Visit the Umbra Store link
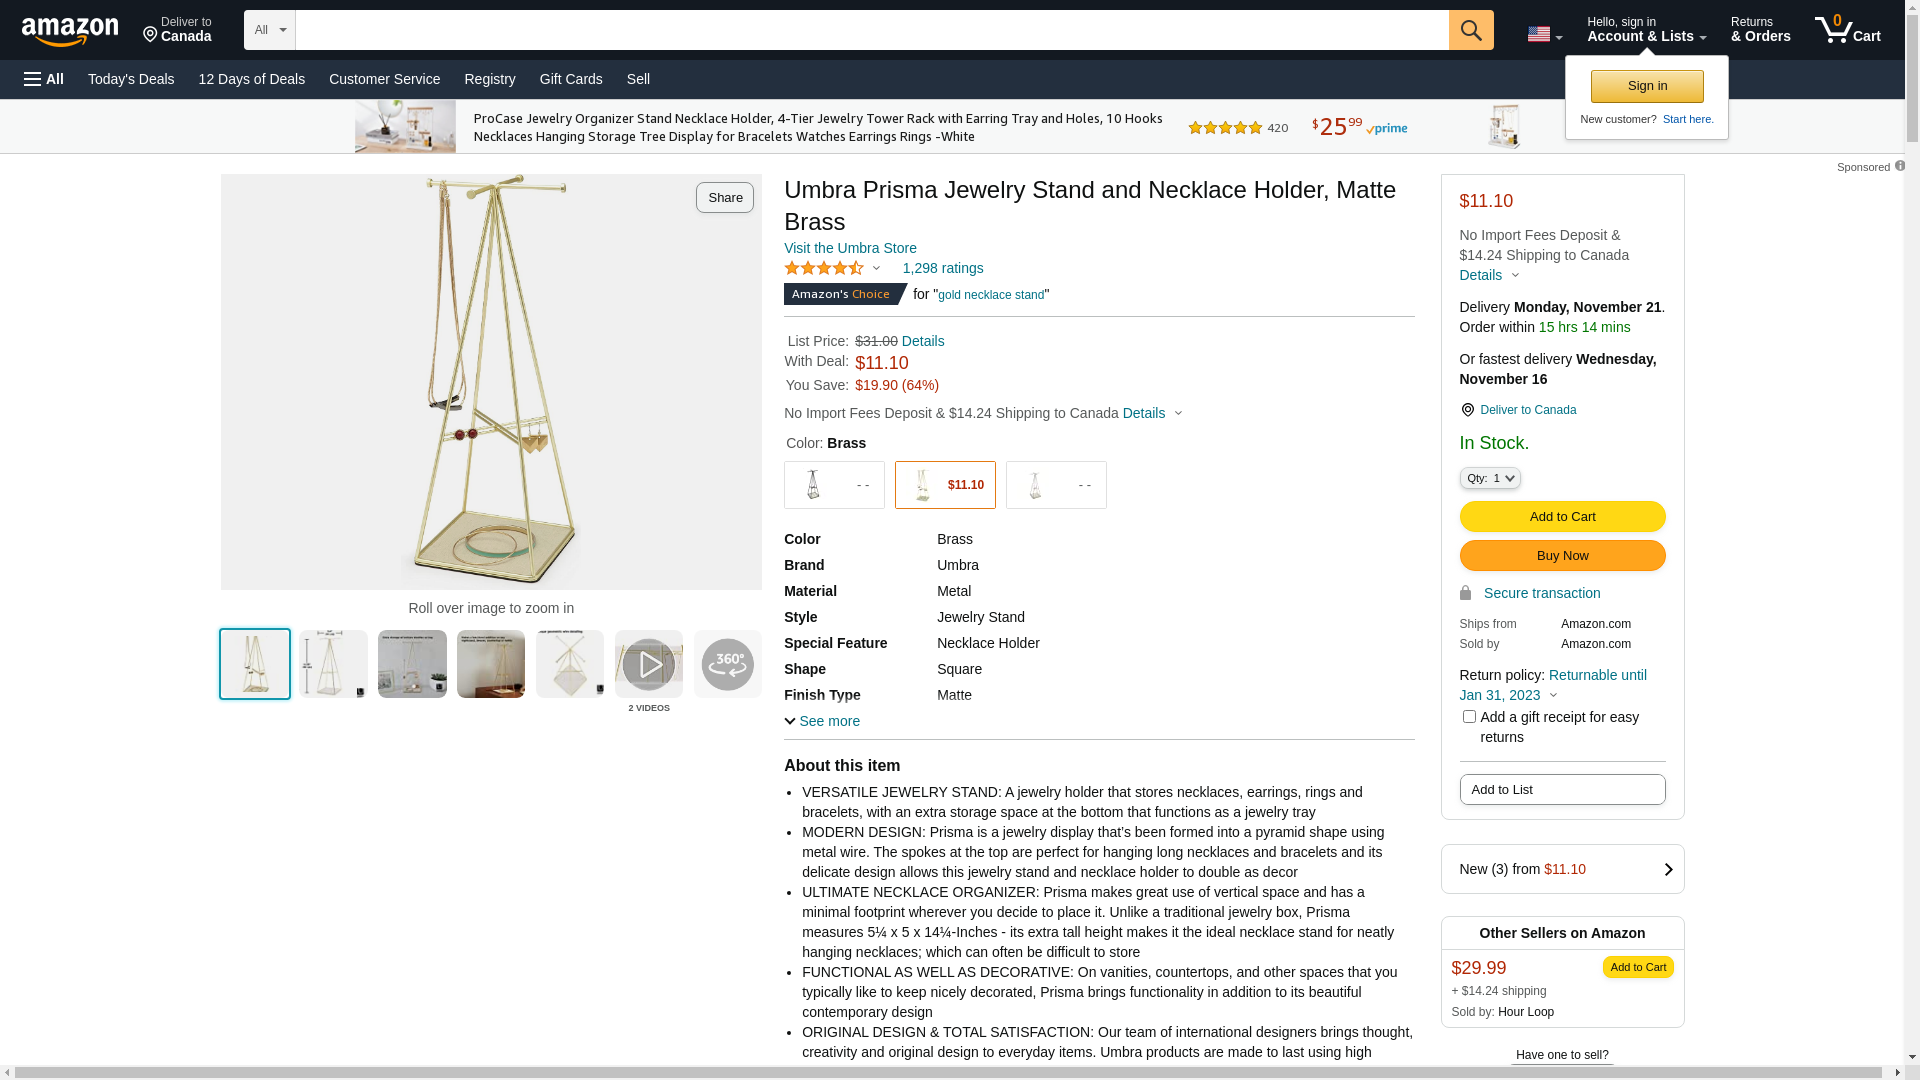The width and height of the screenshot is (1920, 1080). (x=850, y=248)
